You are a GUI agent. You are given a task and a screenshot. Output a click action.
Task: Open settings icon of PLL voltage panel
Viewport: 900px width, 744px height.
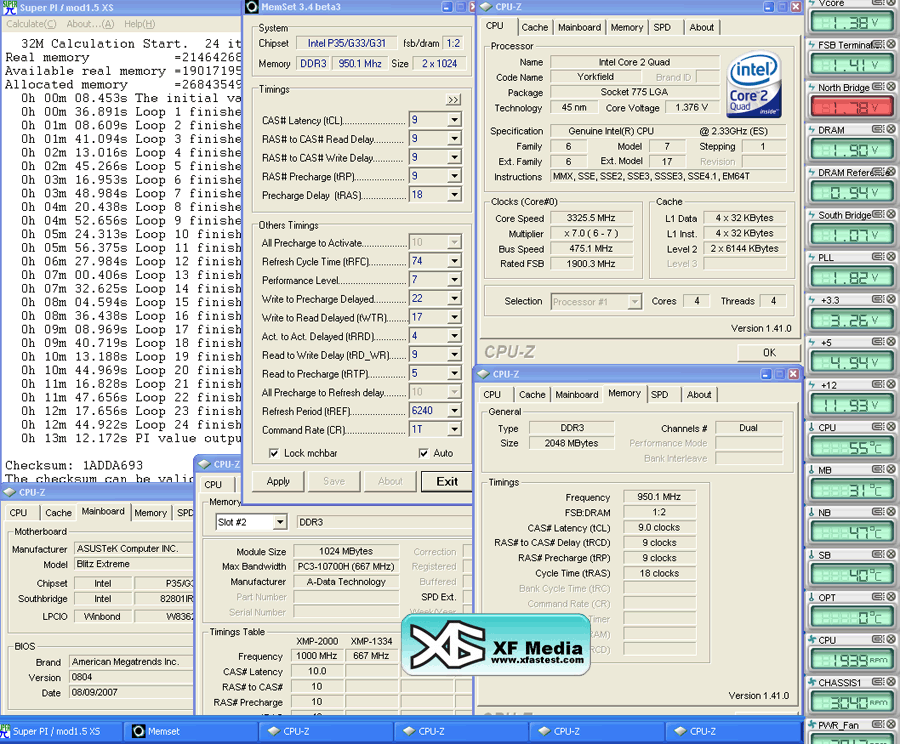(x=878, y=257)
